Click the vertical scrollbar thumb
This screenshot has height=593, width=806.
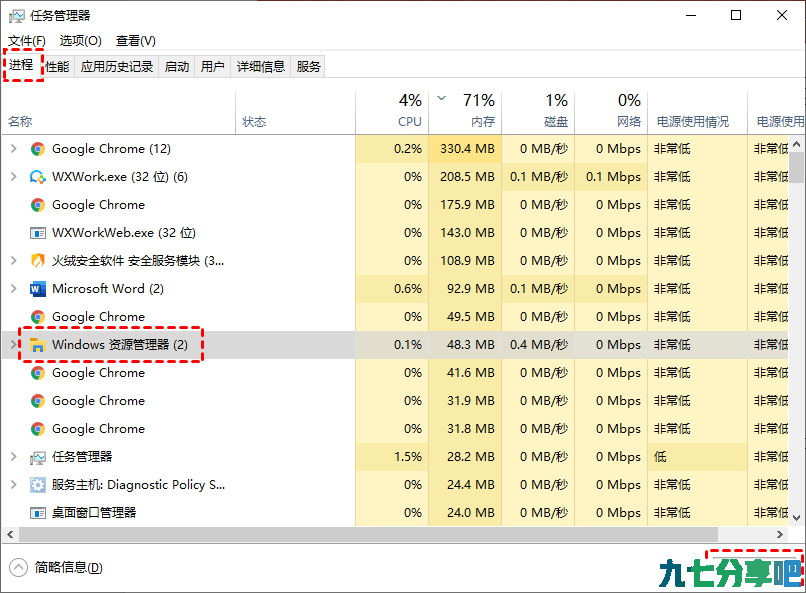[x=796, y=168]
